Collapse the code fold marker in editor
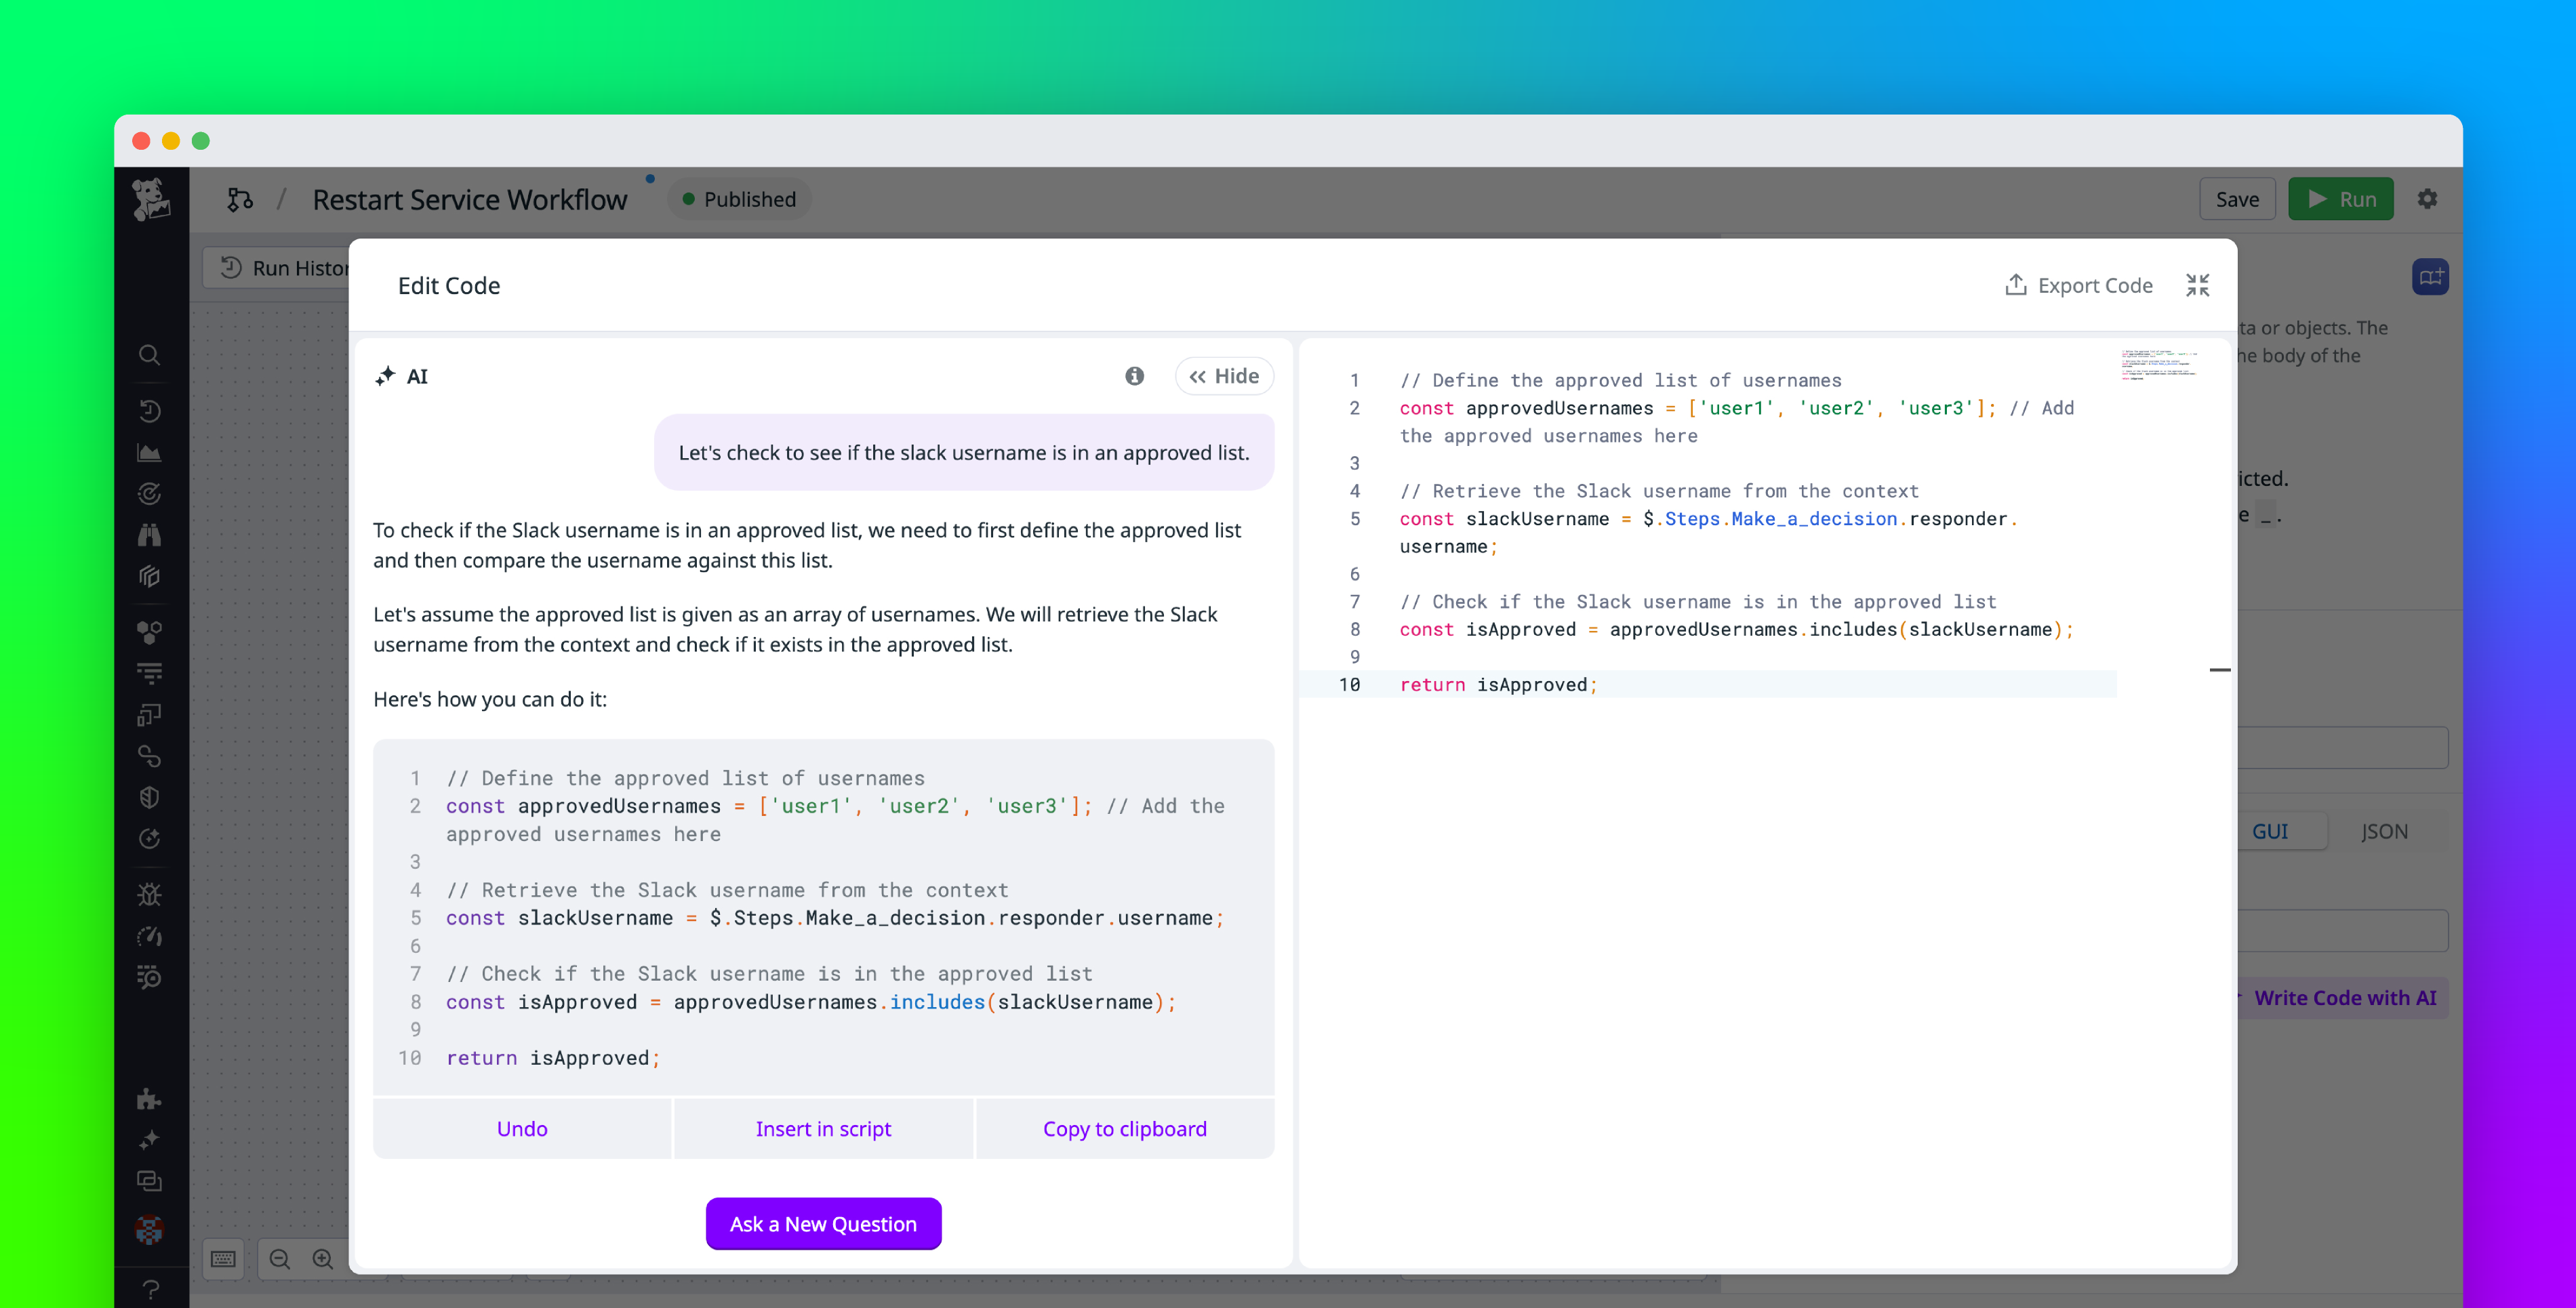The width and height of the screenshot is (2576, 1308). point(2220,669)
